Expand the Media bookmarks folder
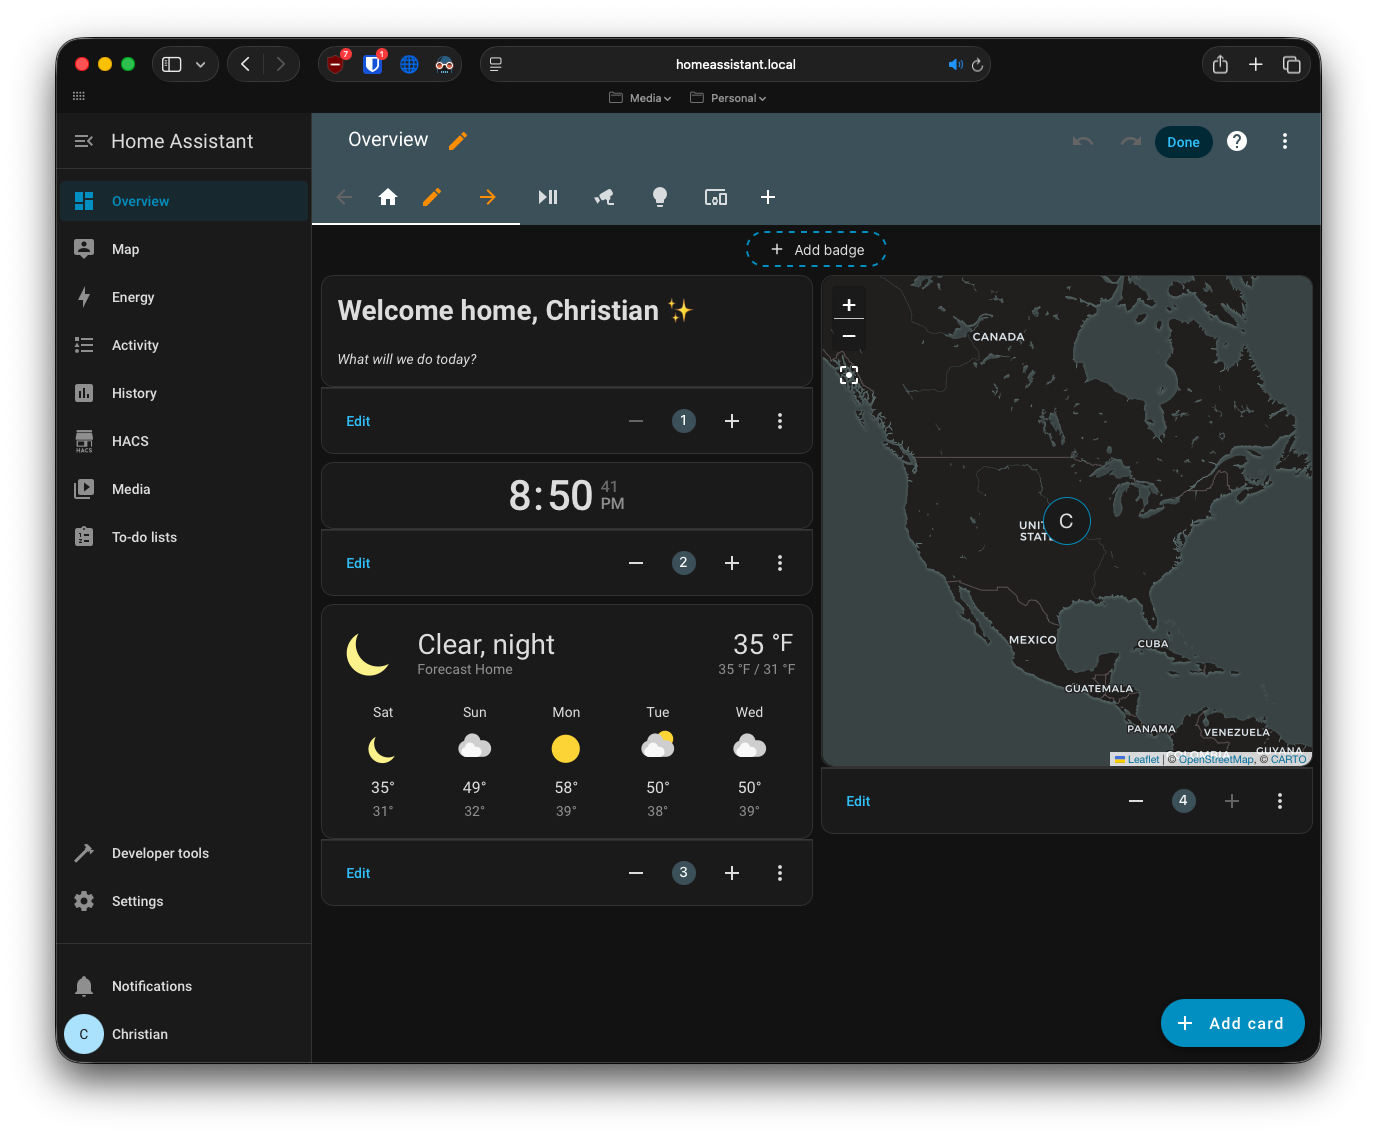 [641, 98]
